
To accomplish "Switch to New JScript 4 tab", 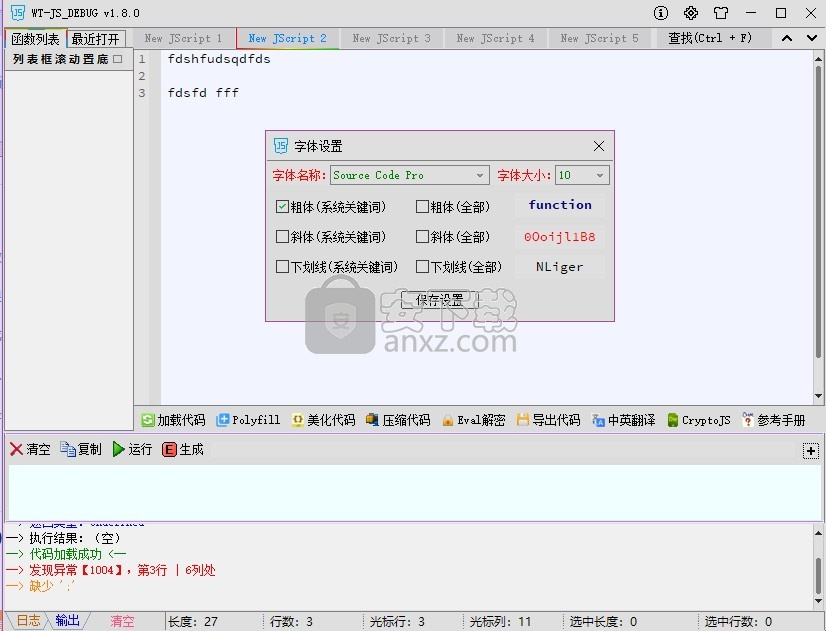I will tap(495, 38).
